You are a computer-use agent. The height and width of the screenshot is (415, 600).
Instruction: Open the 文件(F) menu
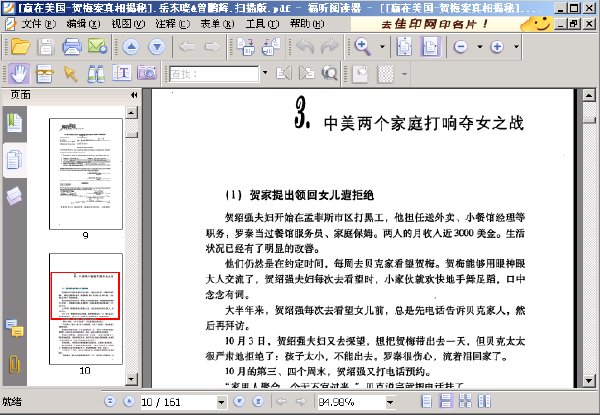[x=38, y=24]
